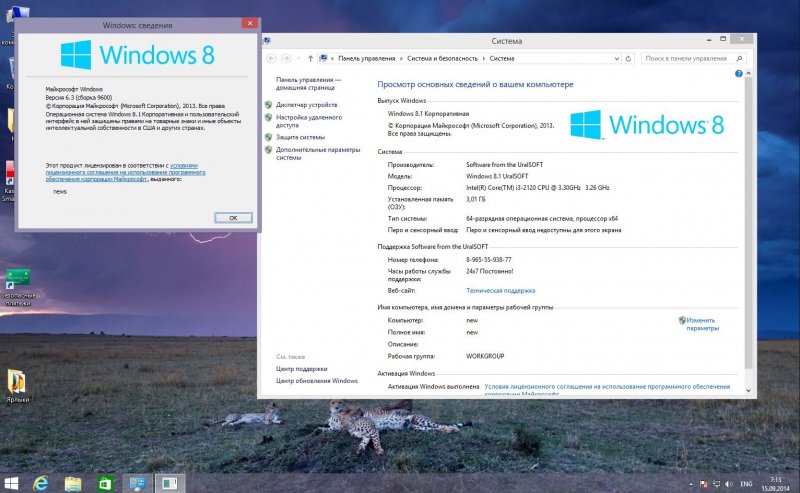Click the search magnifier icon
Screen dimensions: 800x493
coord(739,59)
